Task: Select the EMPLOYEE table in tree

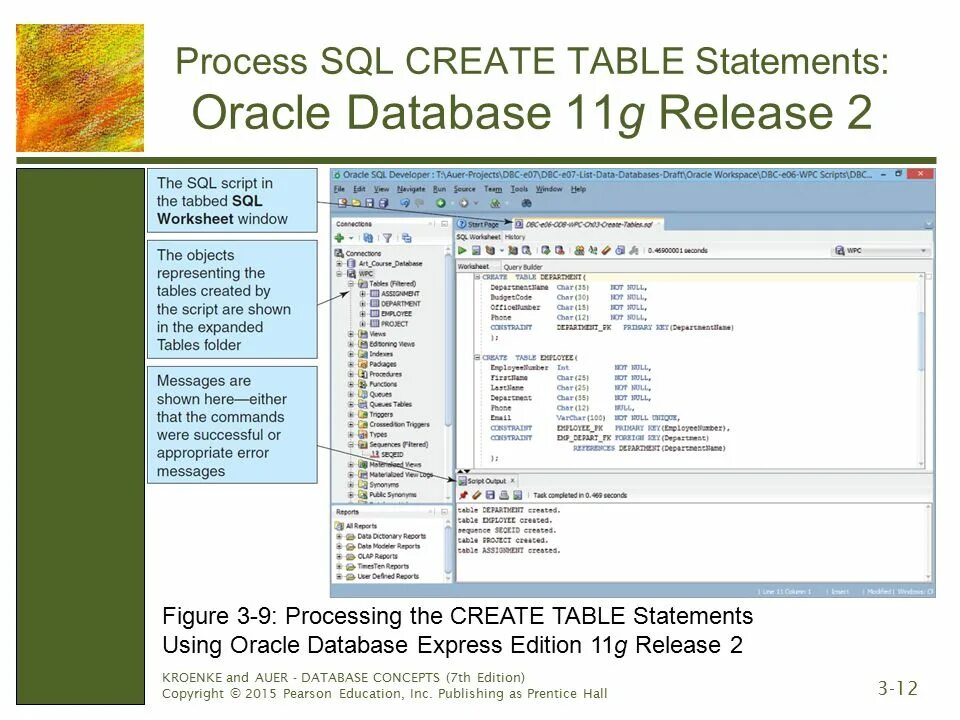Action: (x=396, y=313)
